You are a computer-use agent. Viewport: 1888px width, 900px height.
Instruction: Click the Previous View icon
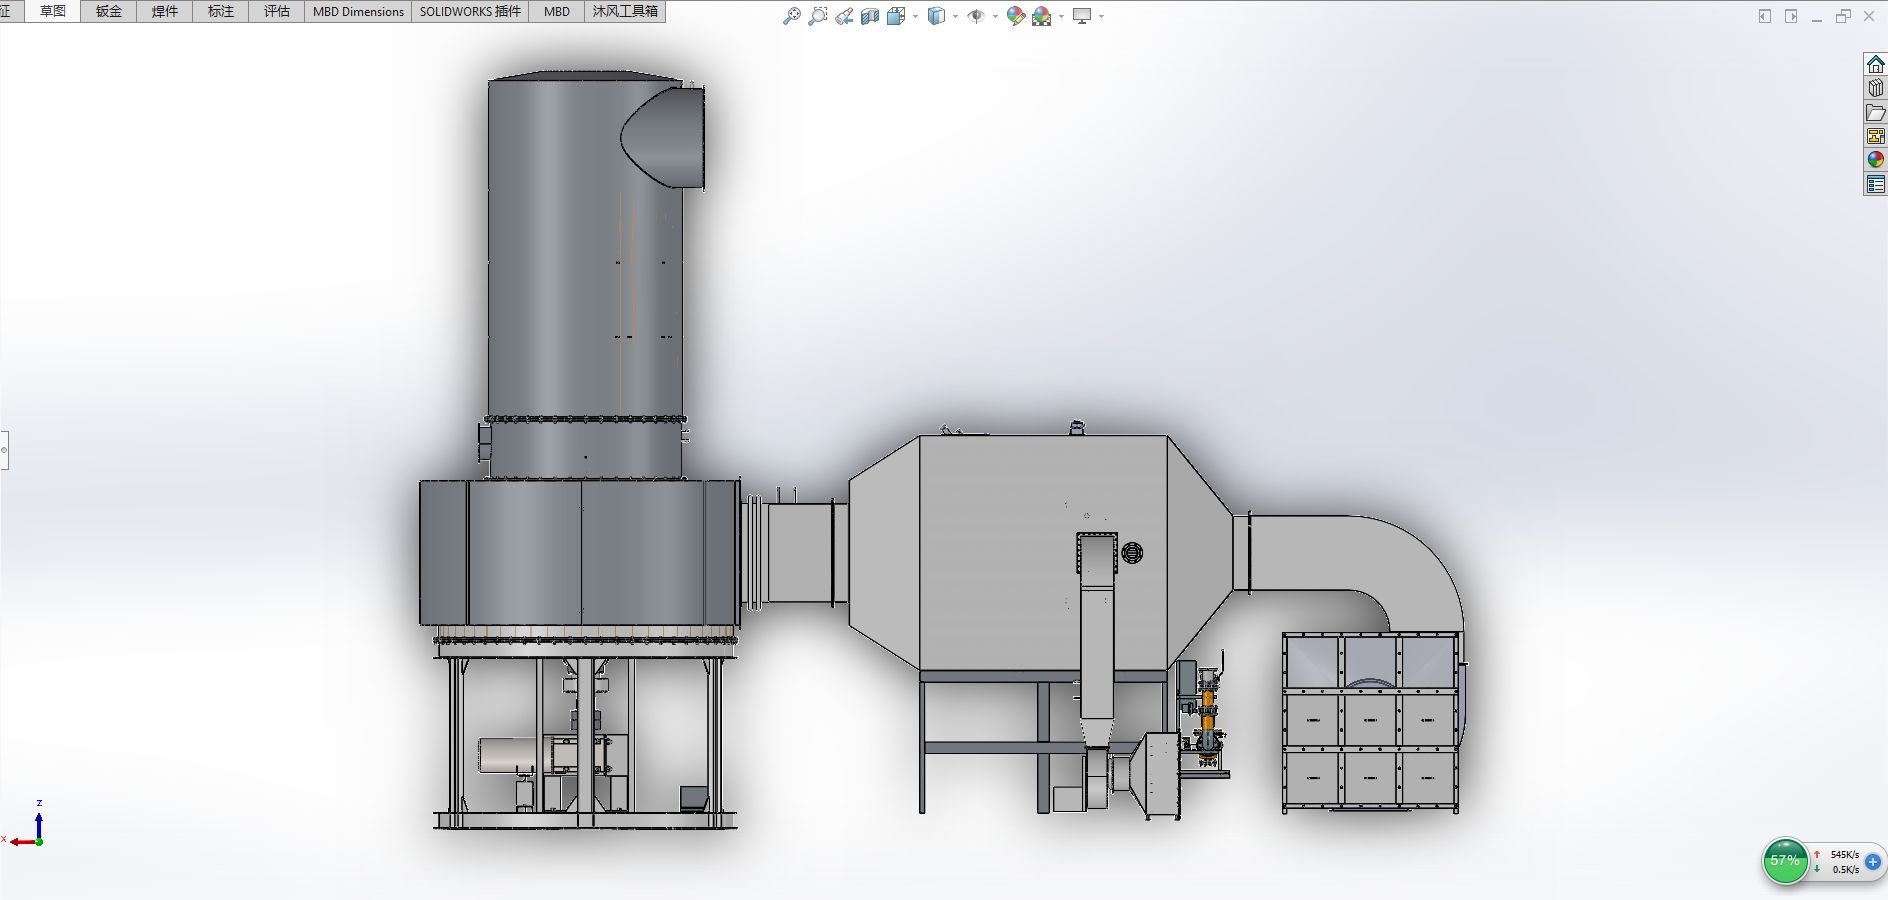pos(844,16)
